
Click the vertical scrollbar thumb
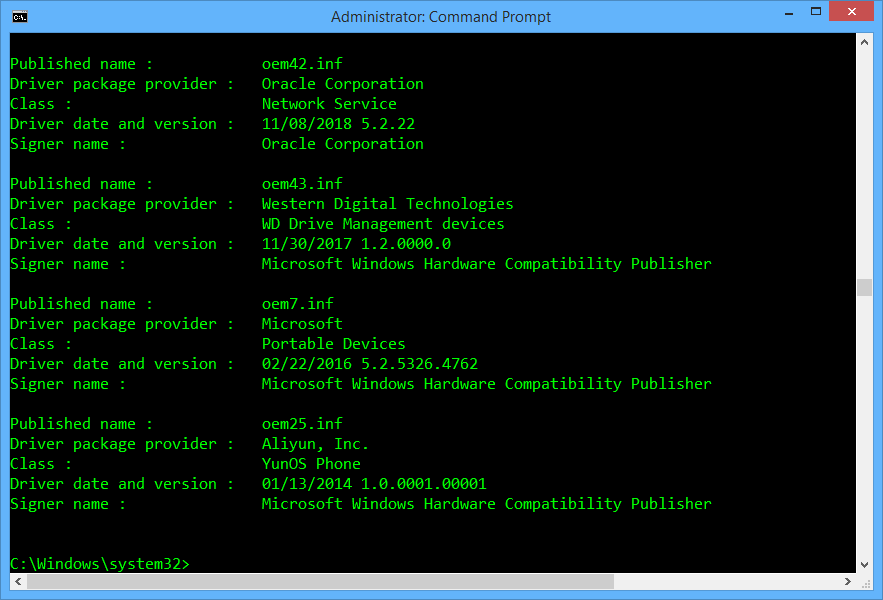[864, 287]
